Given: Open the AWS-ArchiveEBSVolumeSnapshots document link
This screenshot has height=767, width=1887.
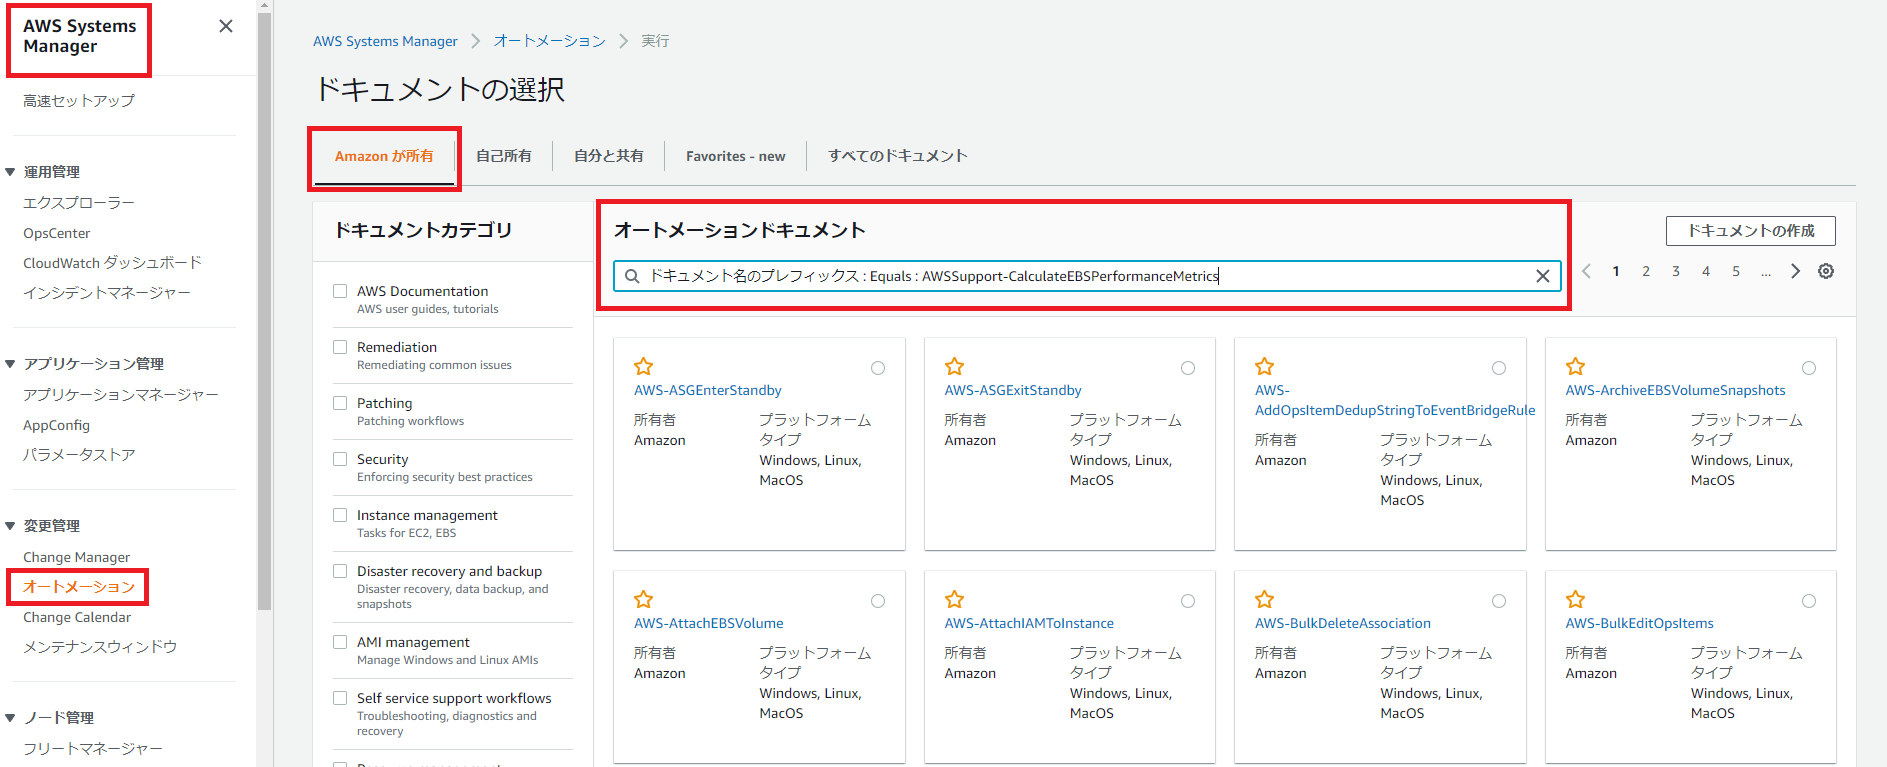Looking at the screenshot, I should (x=1675, y=390).
